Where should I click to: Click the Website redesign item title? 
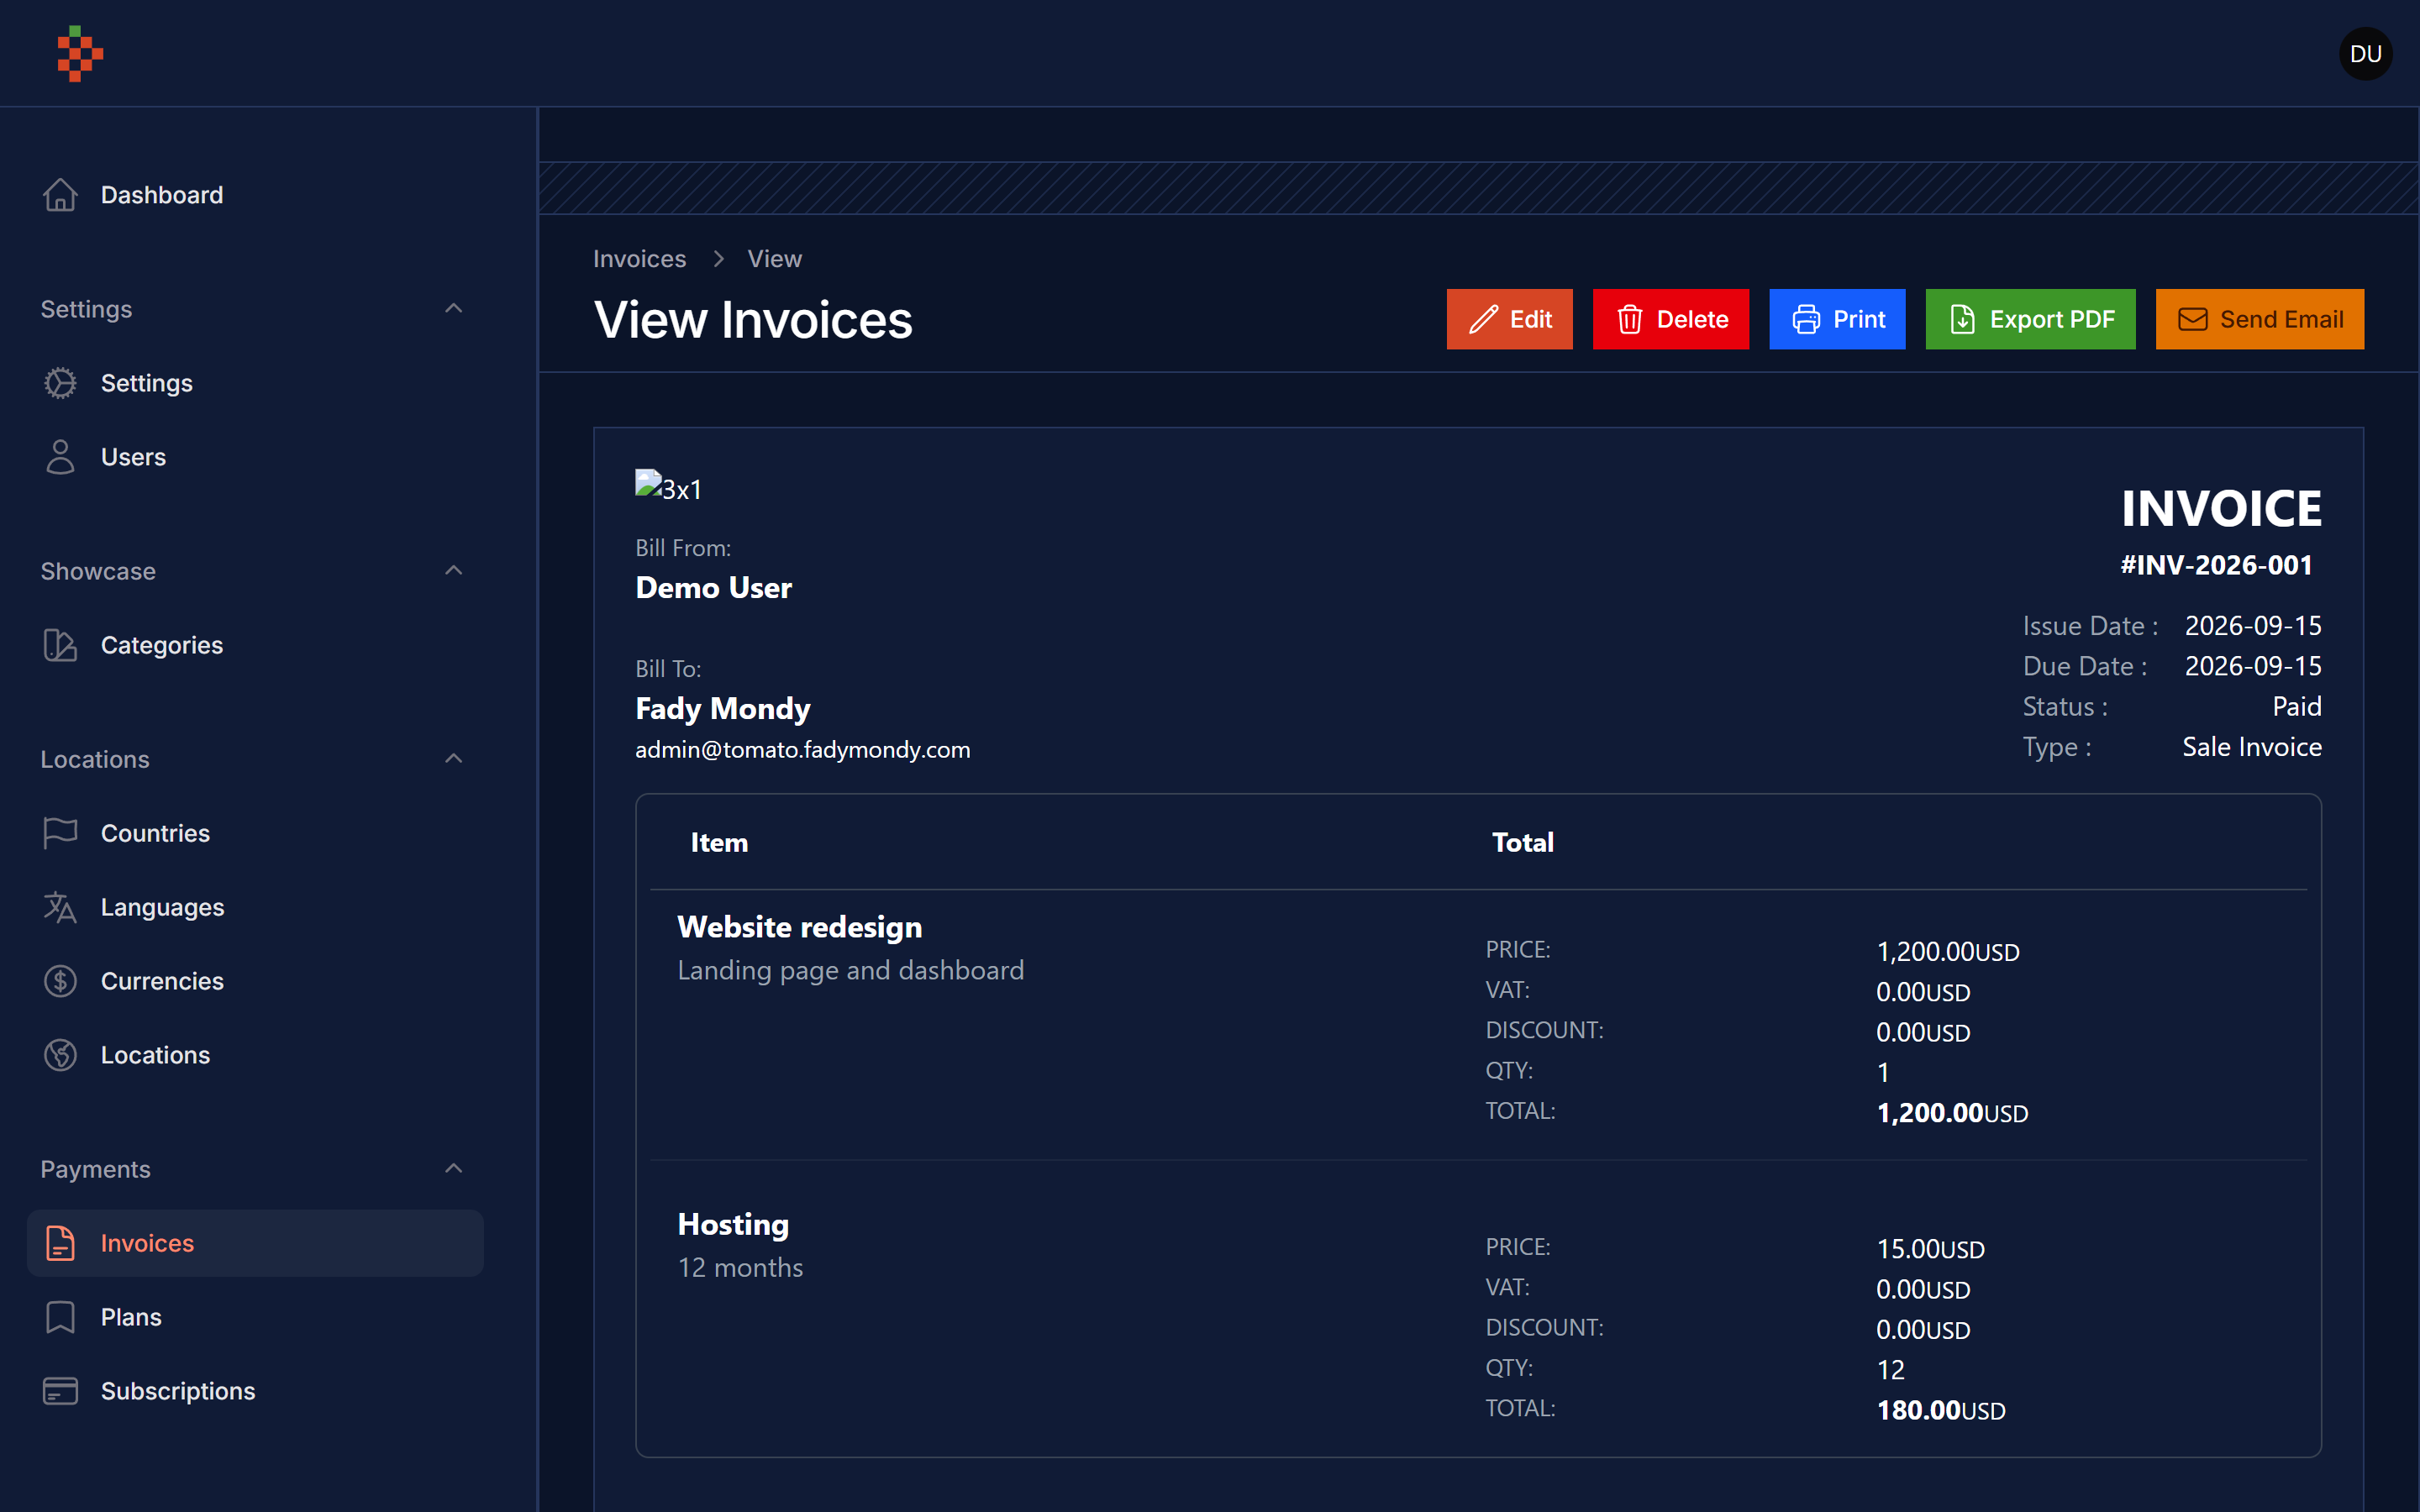tap(799, 927)
